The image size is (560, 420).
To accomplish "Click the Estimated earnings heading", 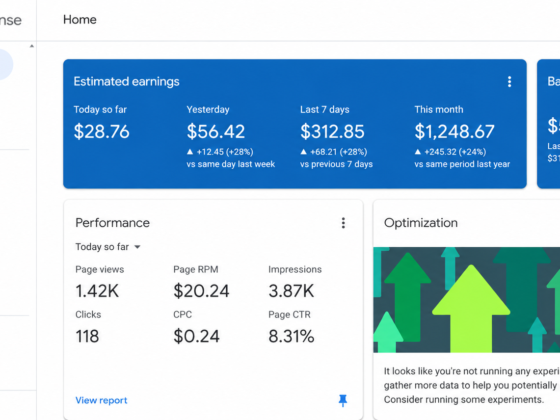I will (x=126, y=81).
